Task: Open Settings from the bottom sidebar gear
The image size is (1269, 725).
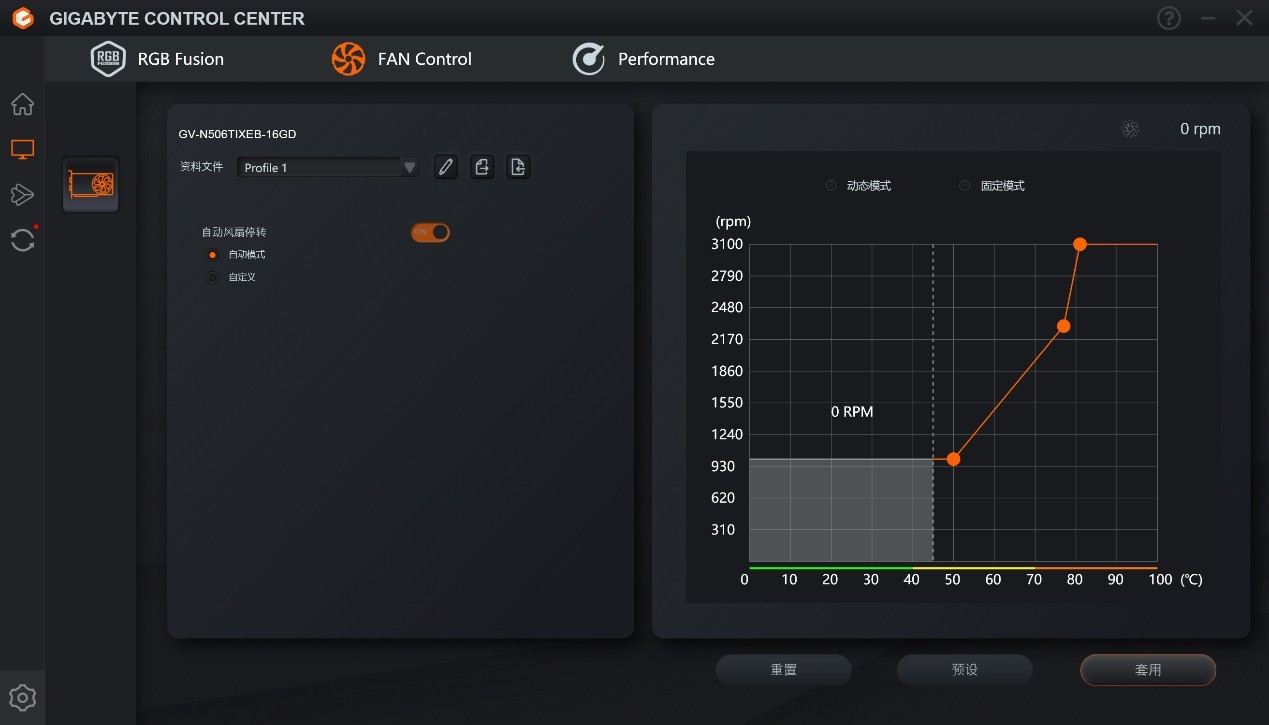Action: pyautogui.click(x=22, y=697)
